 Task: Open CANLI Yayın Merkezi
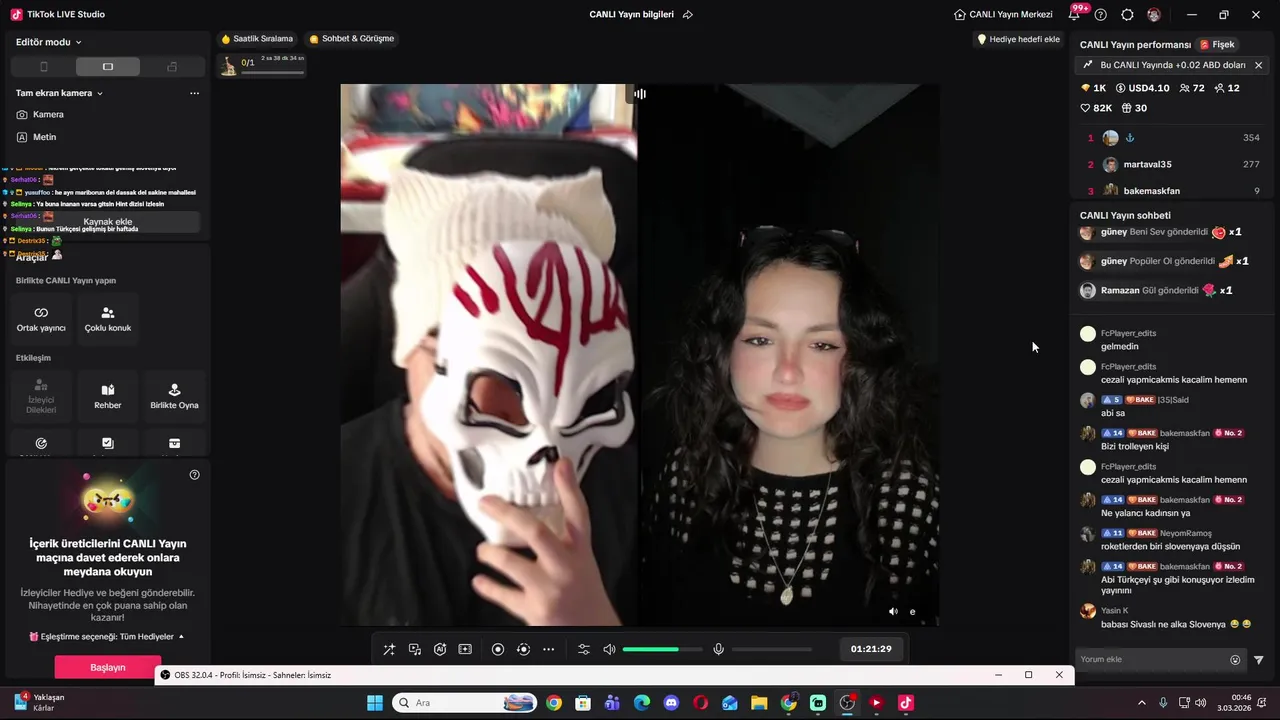(x=1003, y=15)
